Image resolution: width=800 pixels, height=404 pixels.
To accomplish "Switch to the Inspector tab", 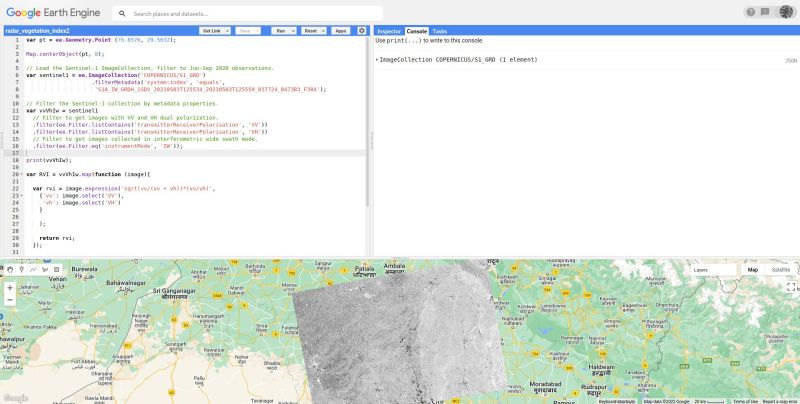I will coord(389,31).
